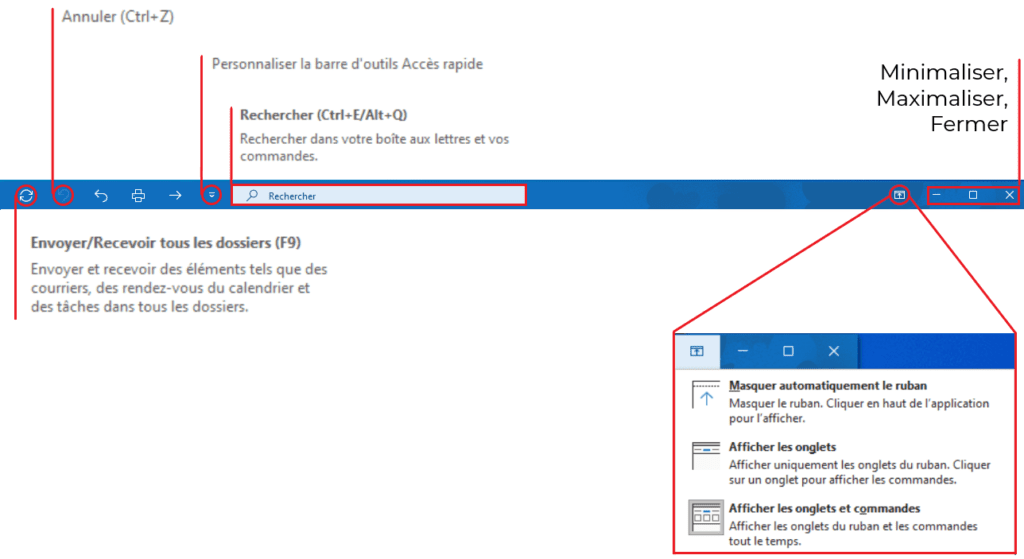Click inside the Rechercher search field
1024x559 pixels.
click(390, 196)
